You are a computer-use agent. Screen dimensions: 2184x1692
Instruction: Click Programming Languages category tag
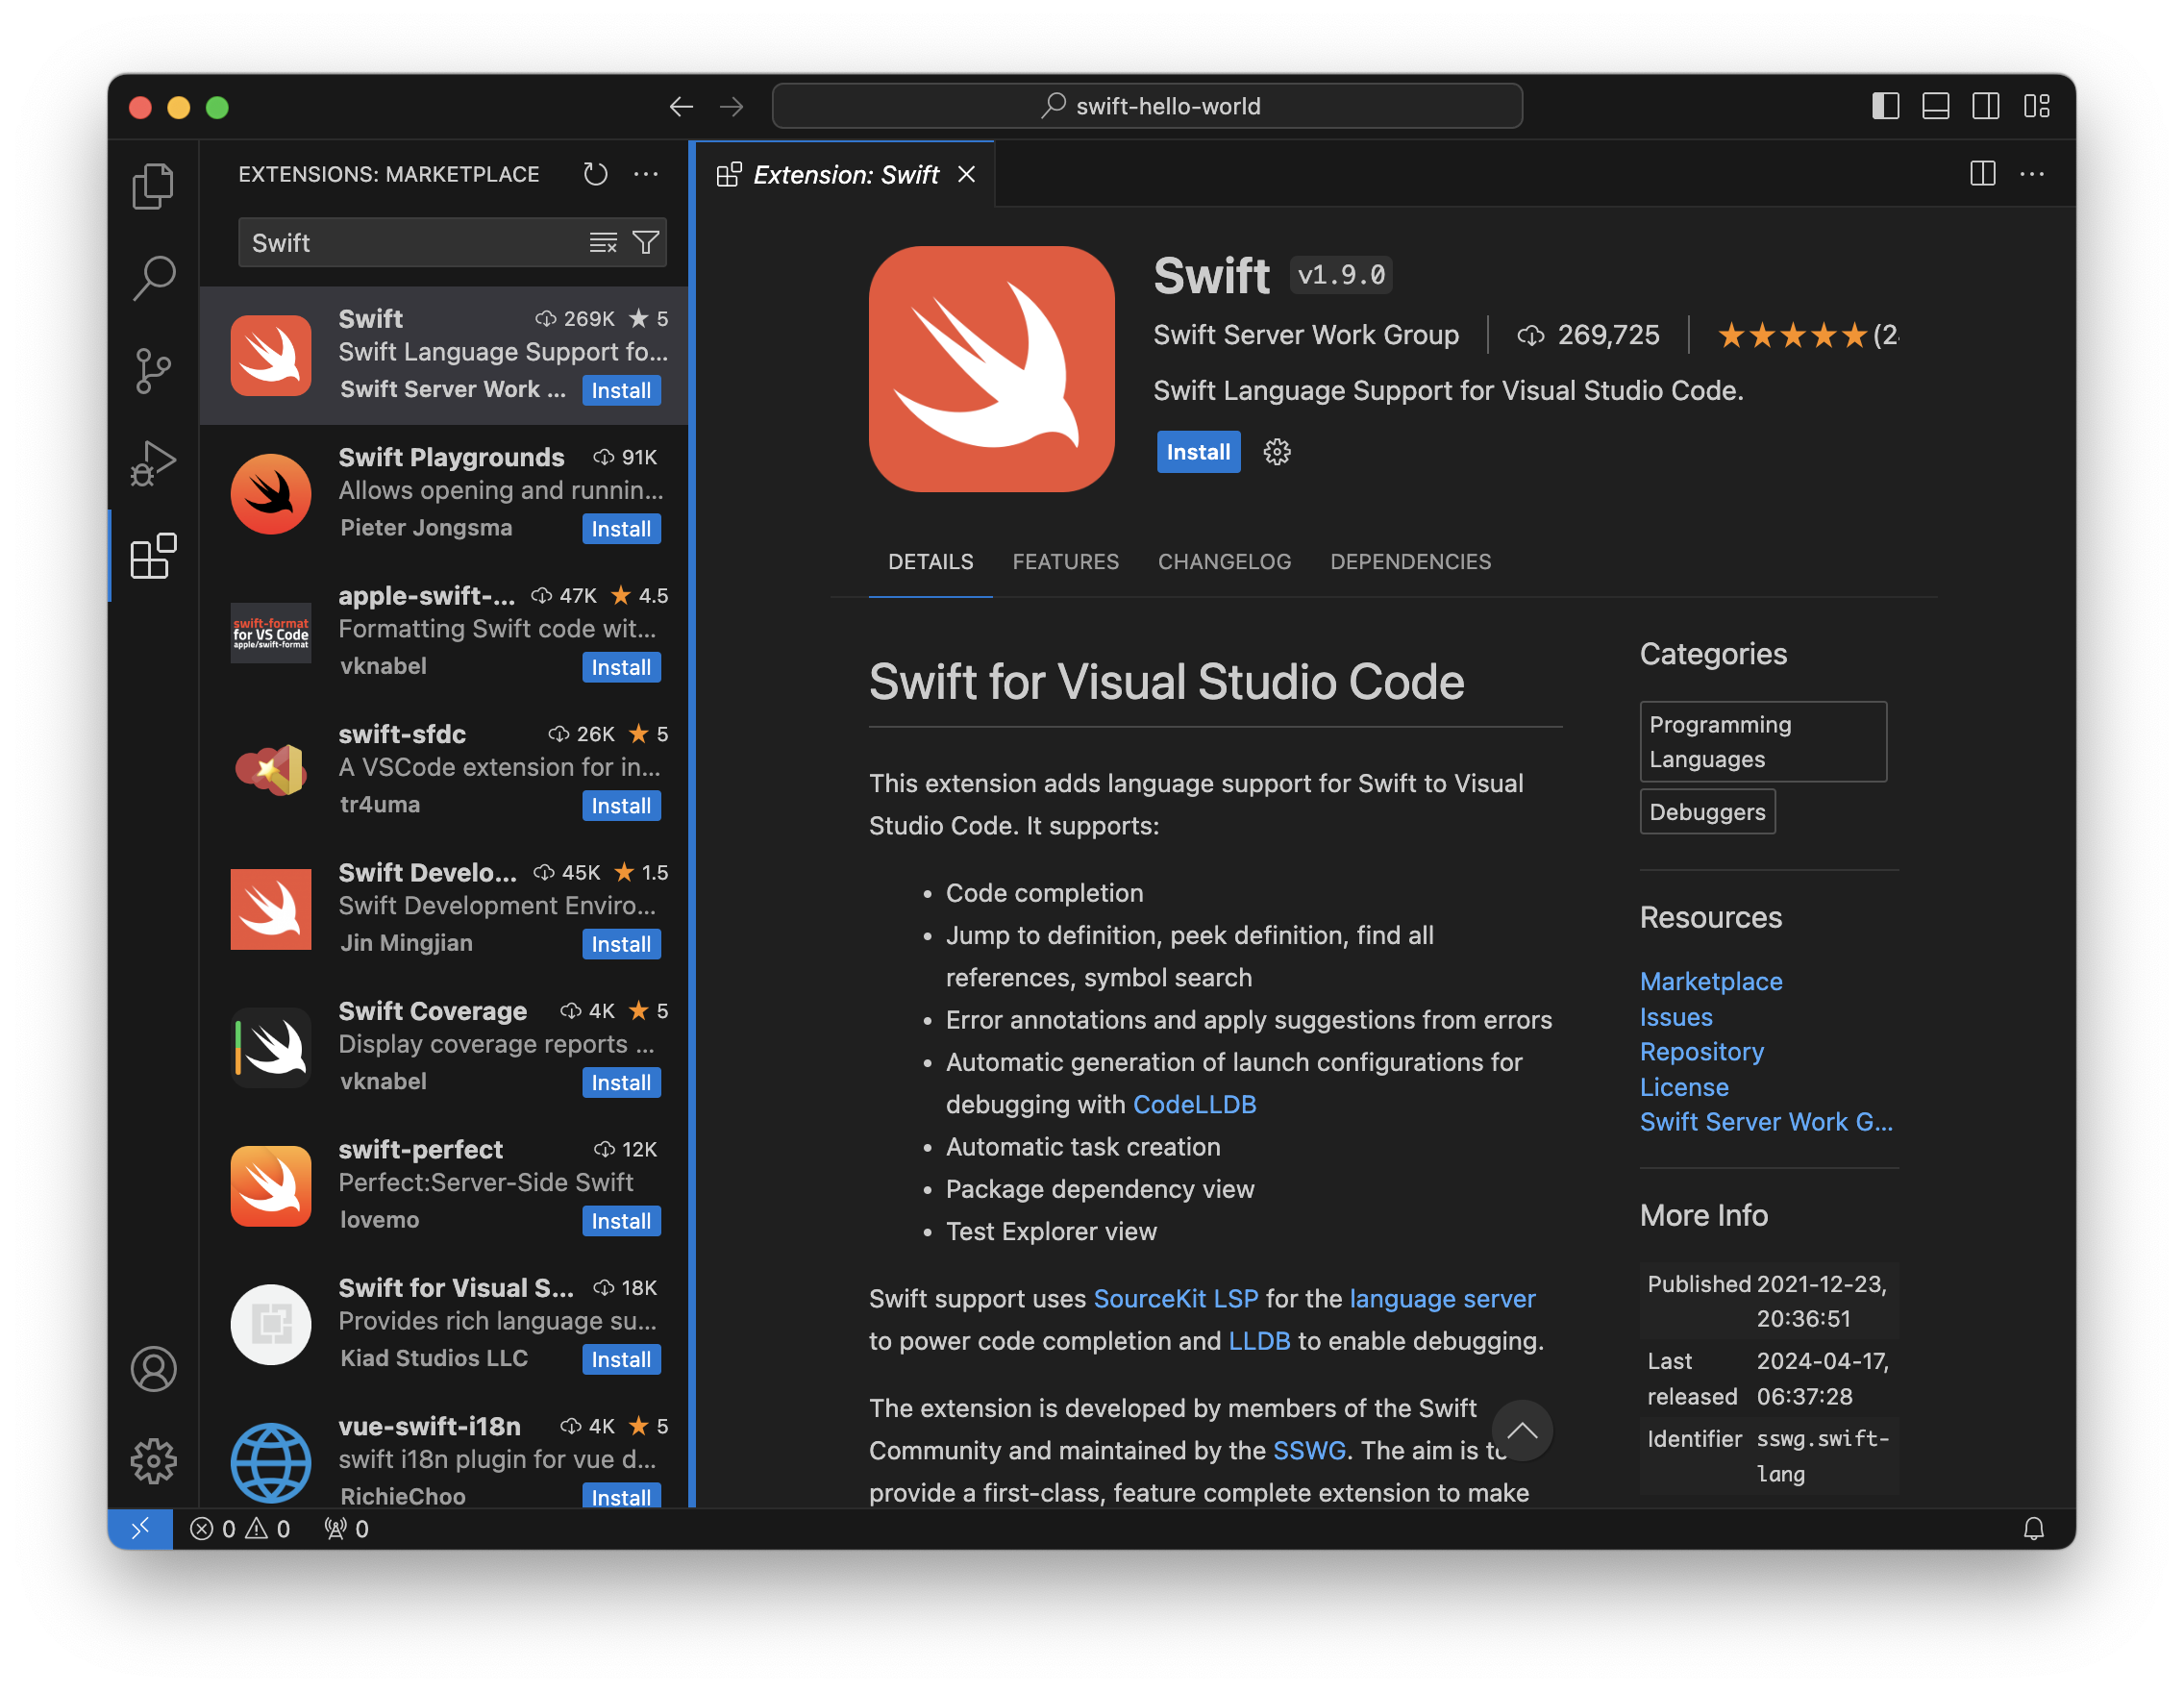click(x=1762, y=742)
